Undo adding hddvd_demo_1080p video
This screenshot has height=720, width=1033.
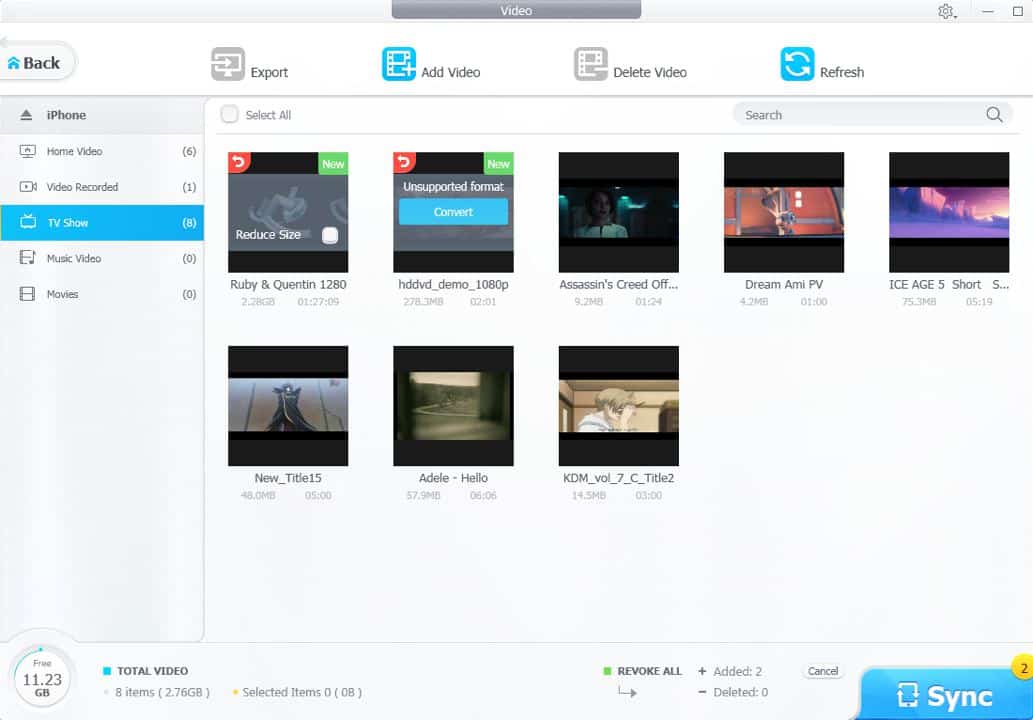tap(405, 162)
